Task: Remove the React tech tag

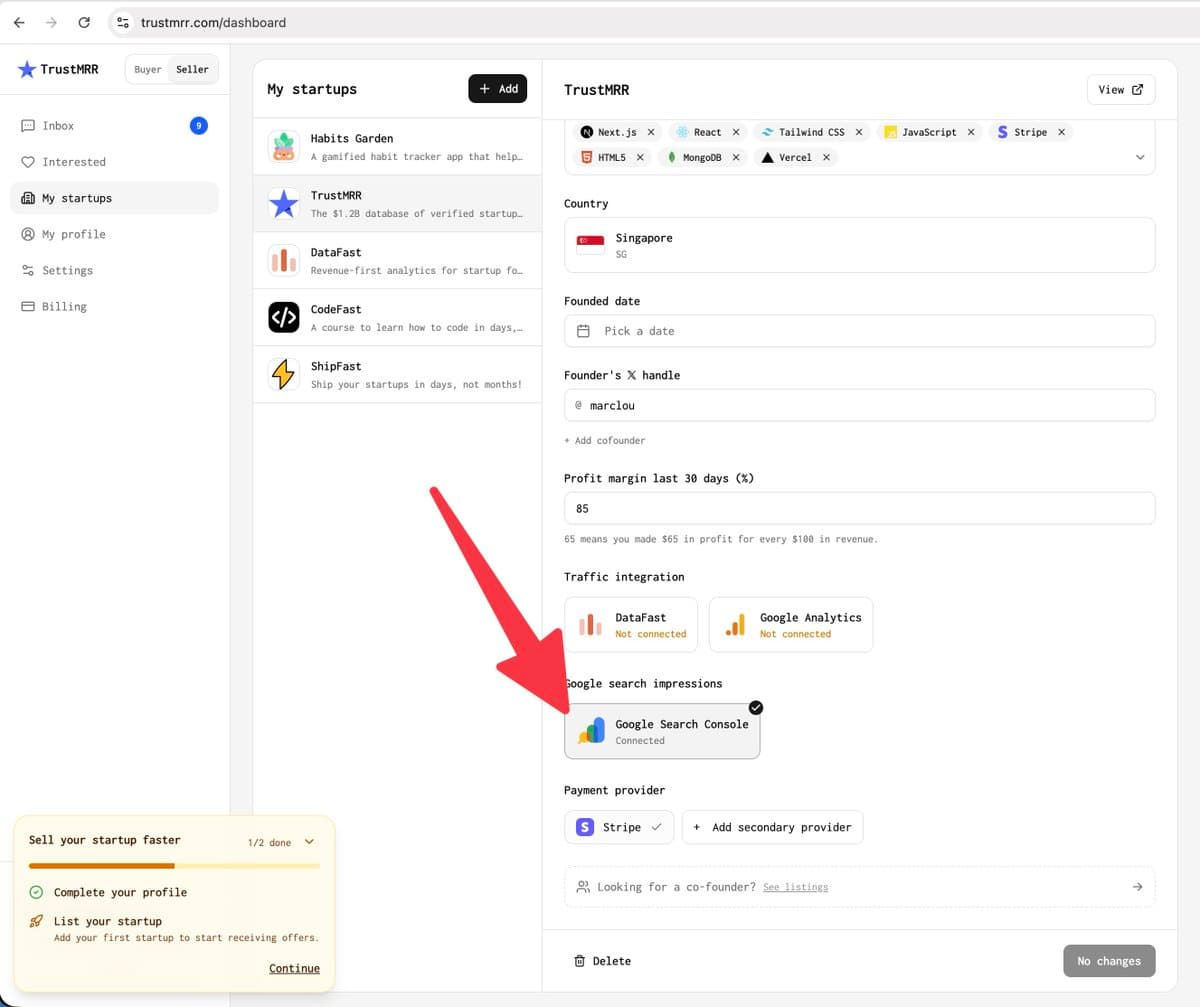Action: coord(736,132)
